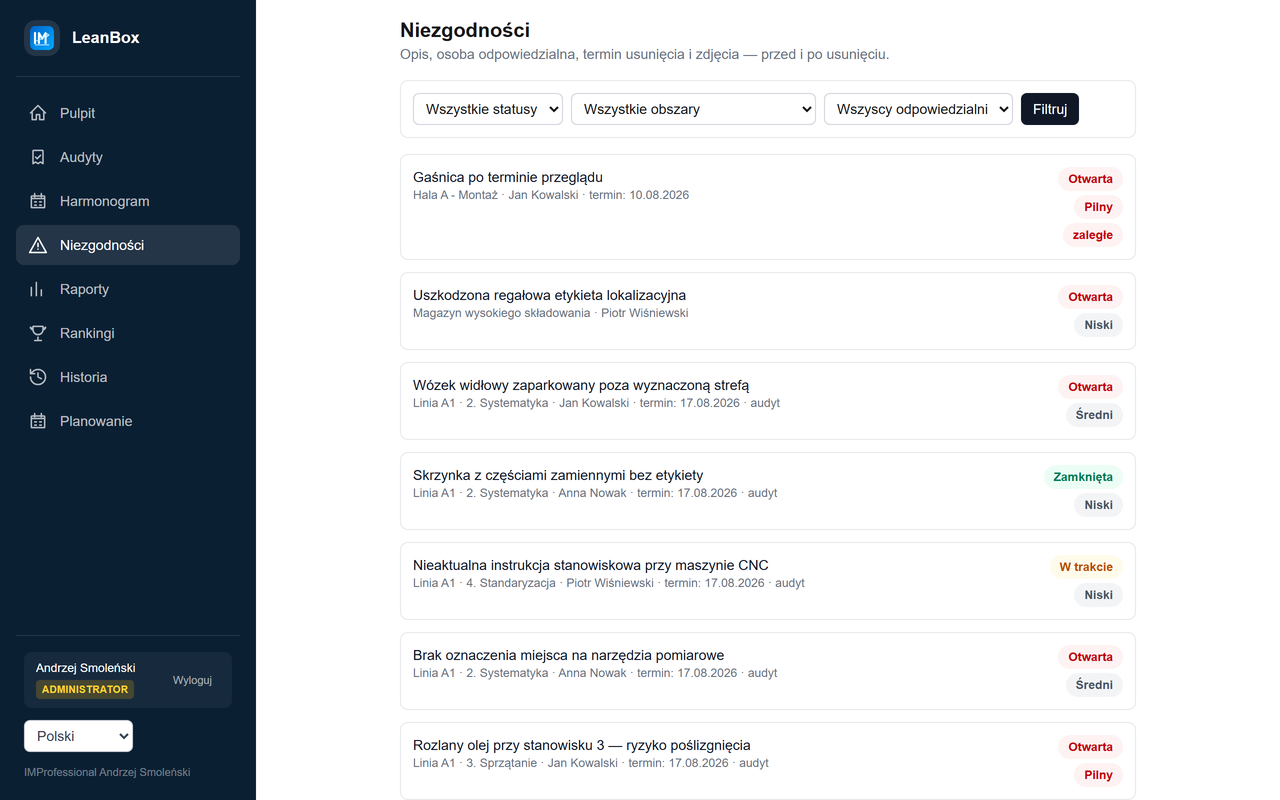Click Magazyn wysokiego składowania details line
The image size is (1280, 800).
[x=551, y=313]
